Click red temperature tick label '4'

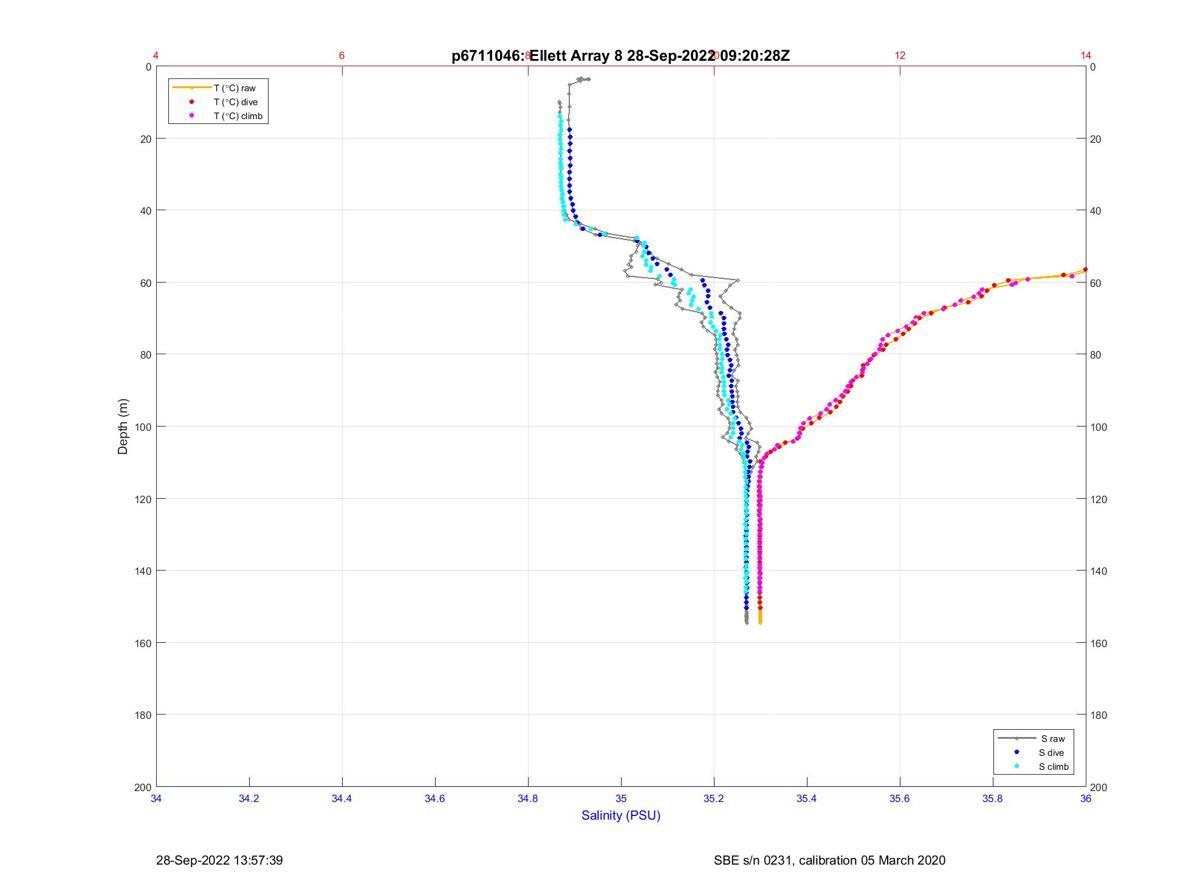click(x=156, y=55)
